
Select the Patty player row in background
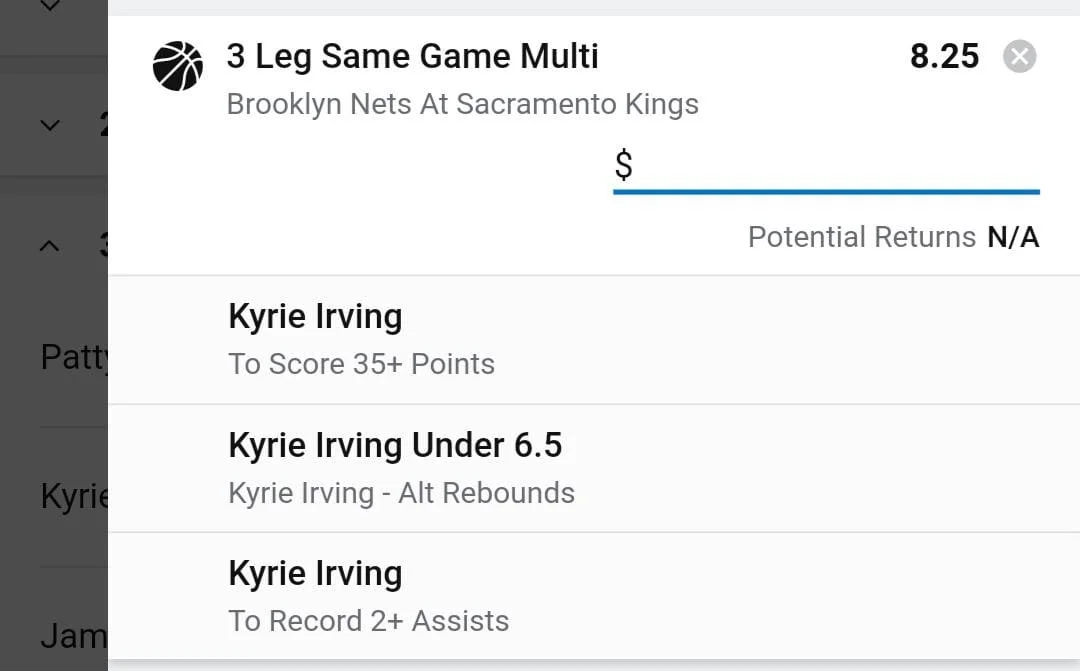coord(74,357)
